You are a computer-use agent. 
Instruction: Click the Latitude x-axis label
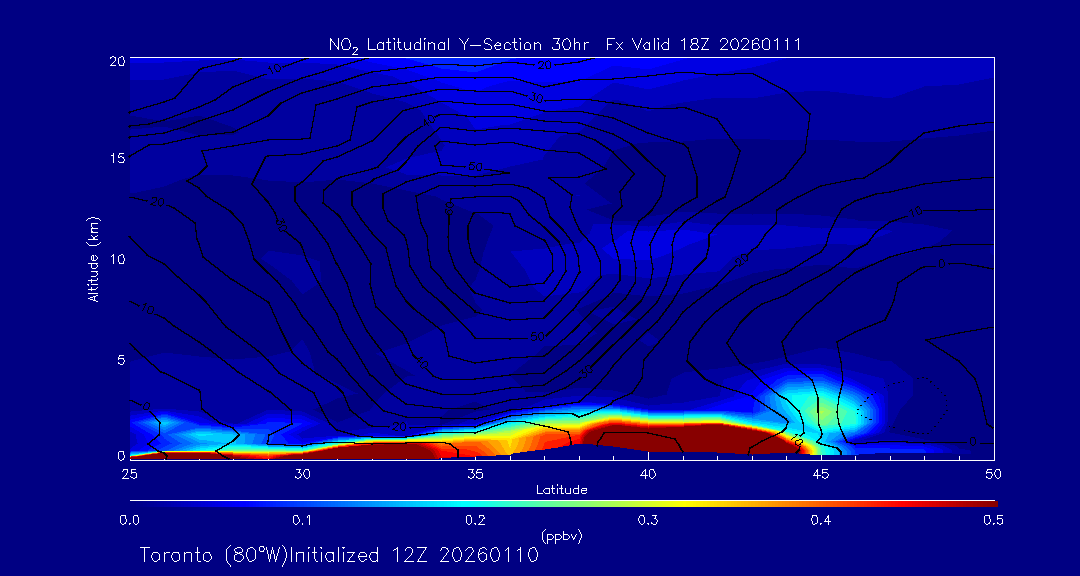pos(561,489)
